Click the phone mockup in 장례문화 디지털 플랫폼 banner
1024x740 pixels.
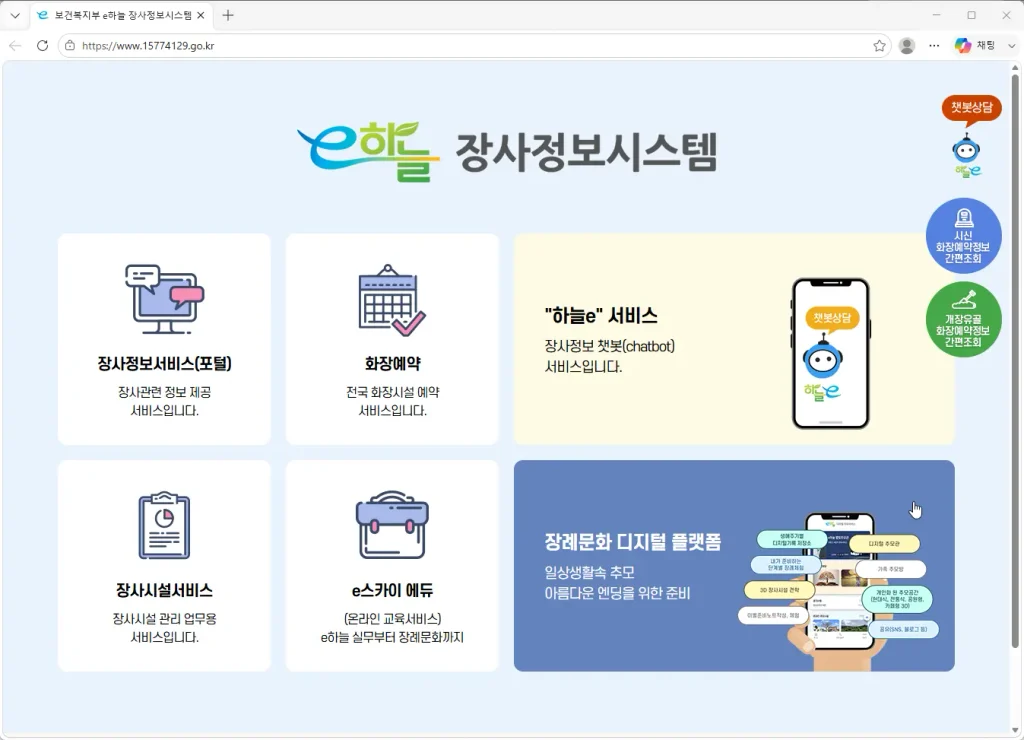839,581
